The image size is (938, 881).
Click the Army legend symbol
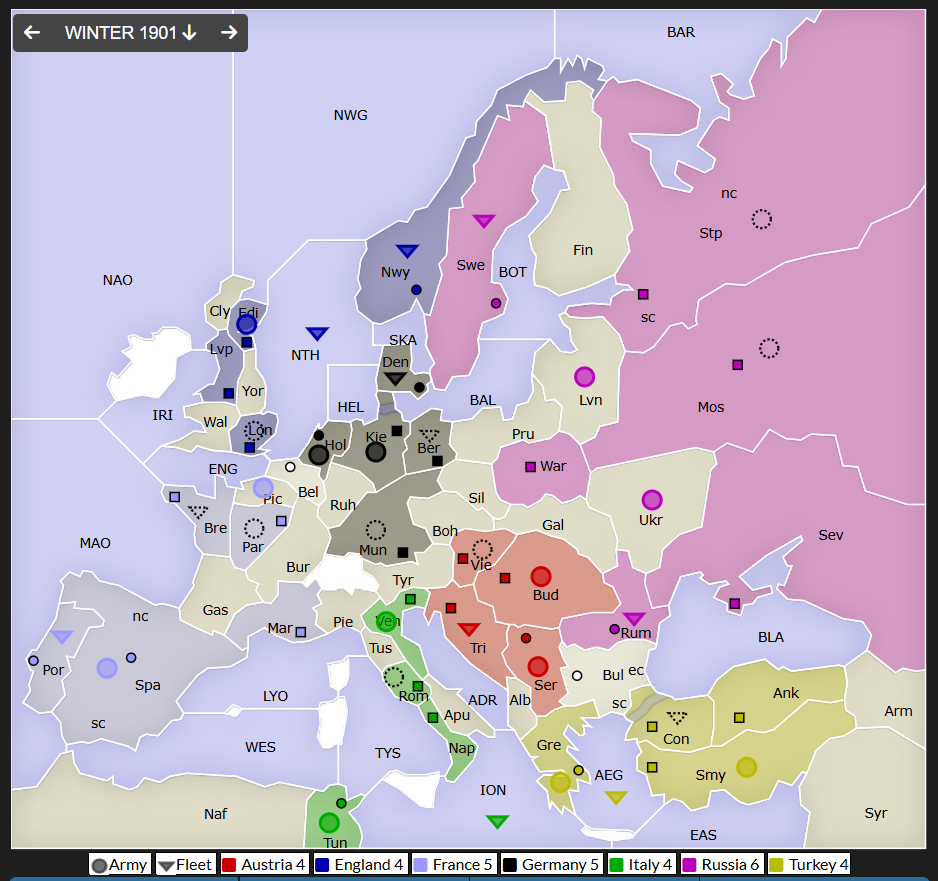[x=100, y=865]
